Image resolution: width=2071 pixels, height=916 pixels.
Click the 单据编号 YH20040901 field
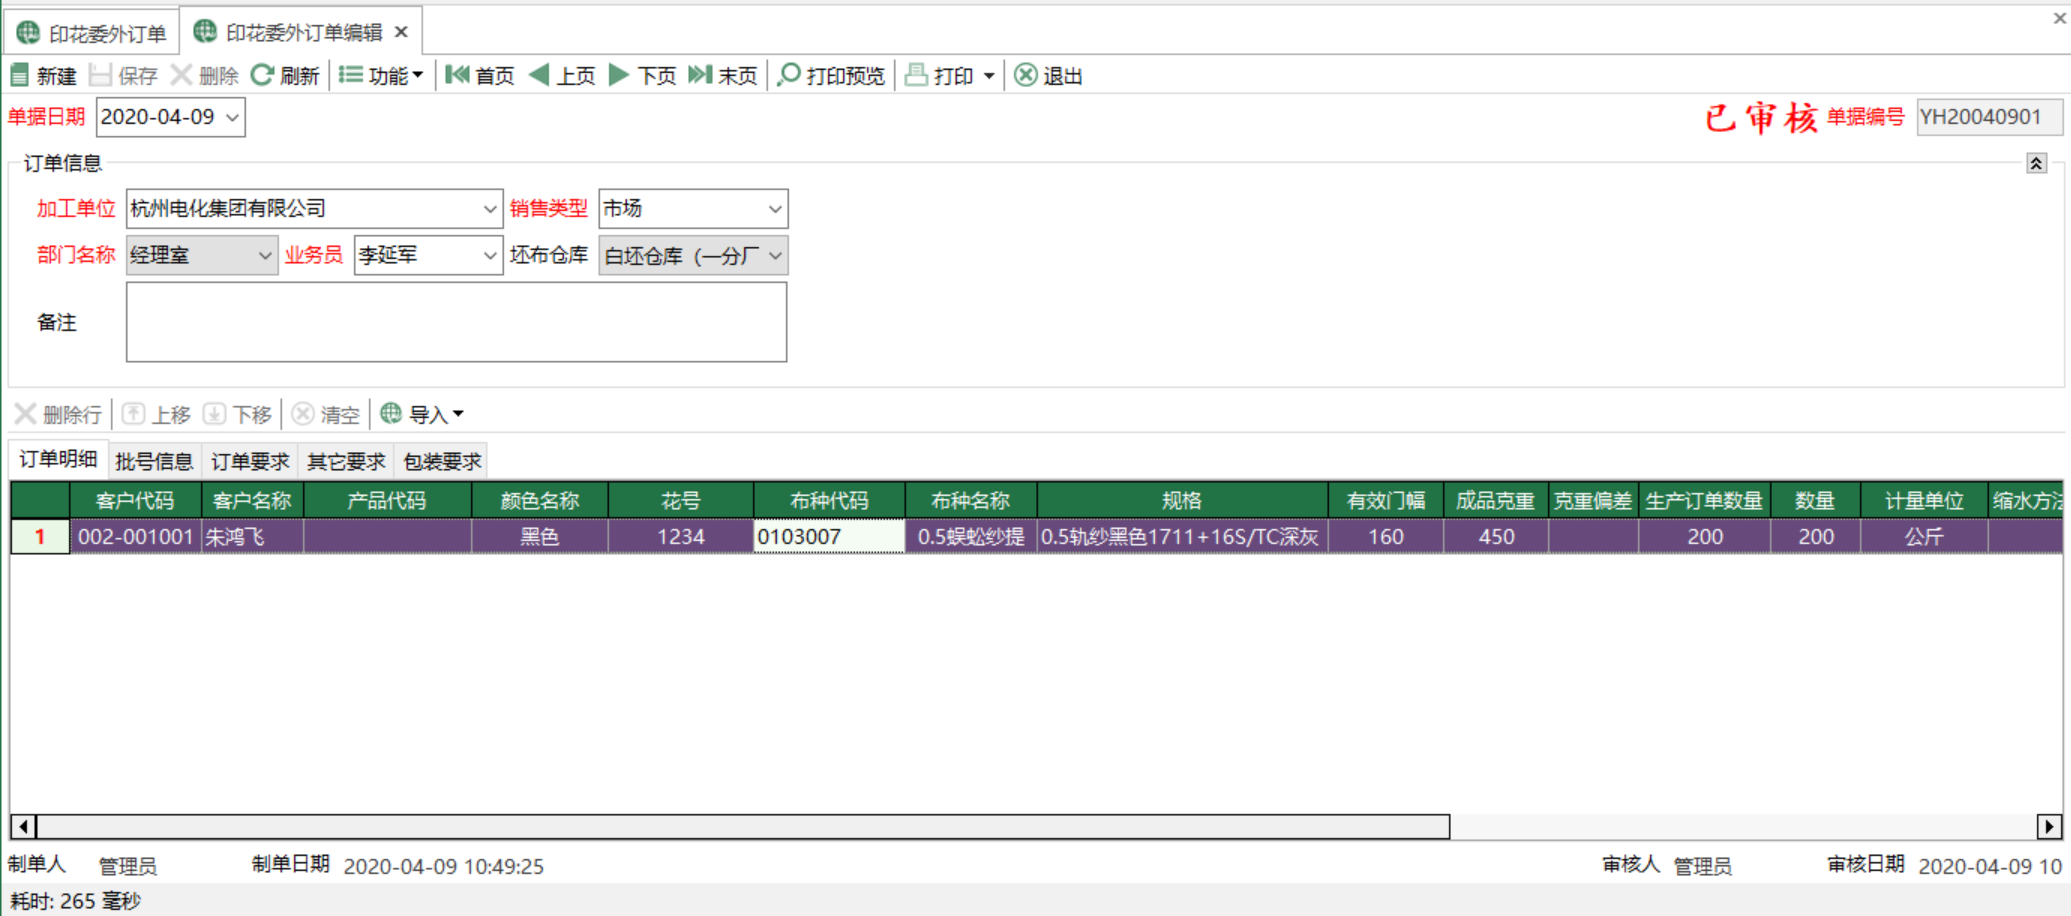pyautogui.click(x=1988, y=117)
